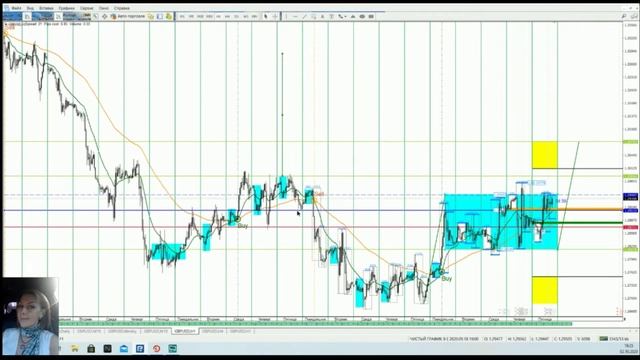Switch chart to M30 timeframe
The image size is (640, 360).
click(209, 16)
